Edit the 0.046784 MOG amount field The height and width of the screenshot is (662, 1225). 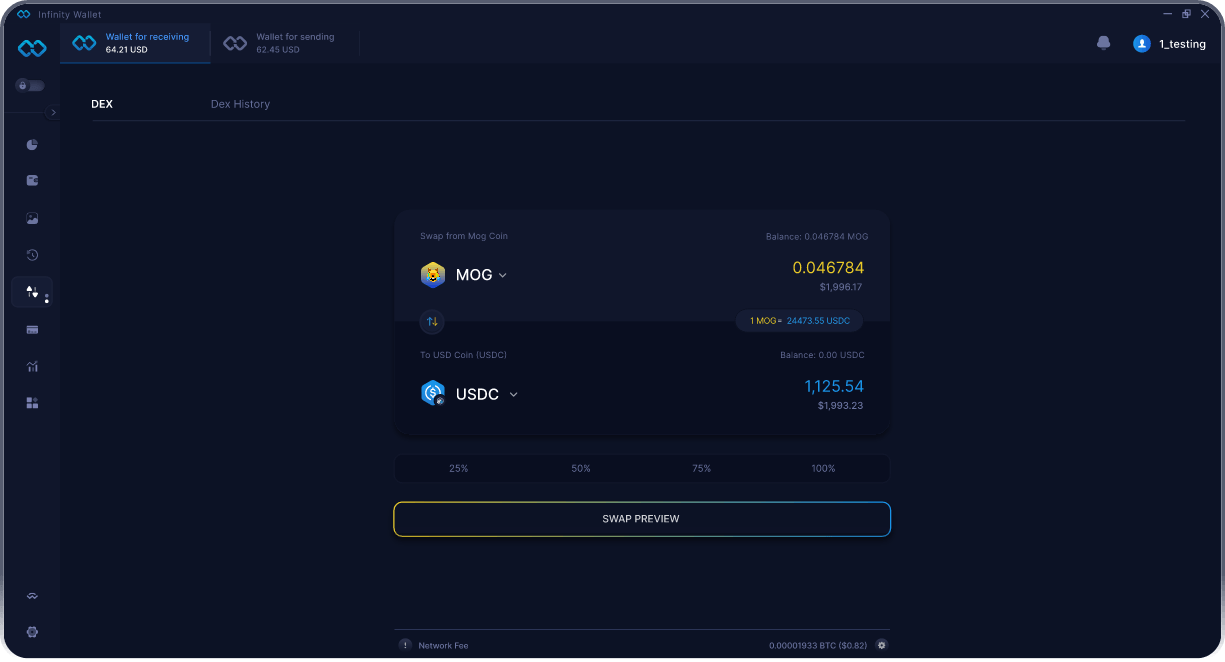(x=828, y=268)
